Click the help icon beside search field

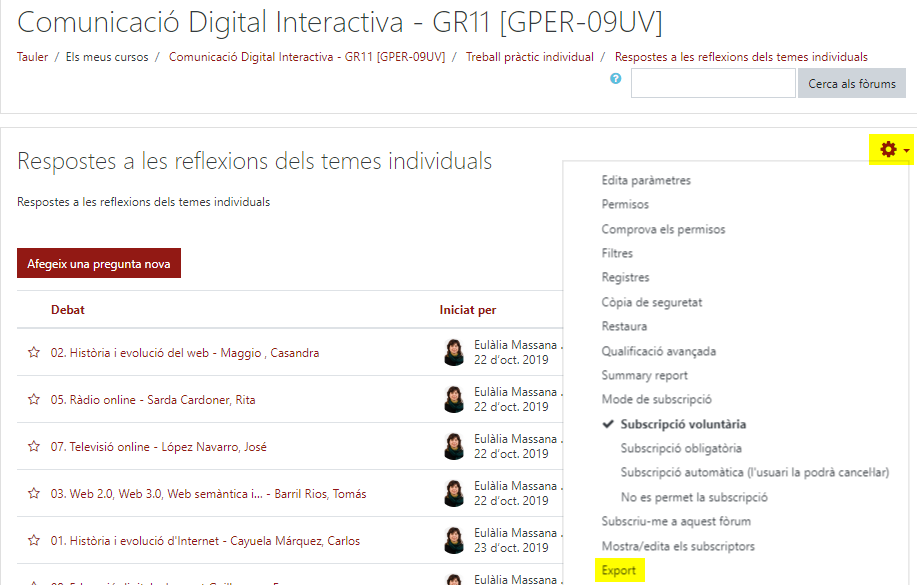[616, 78]
